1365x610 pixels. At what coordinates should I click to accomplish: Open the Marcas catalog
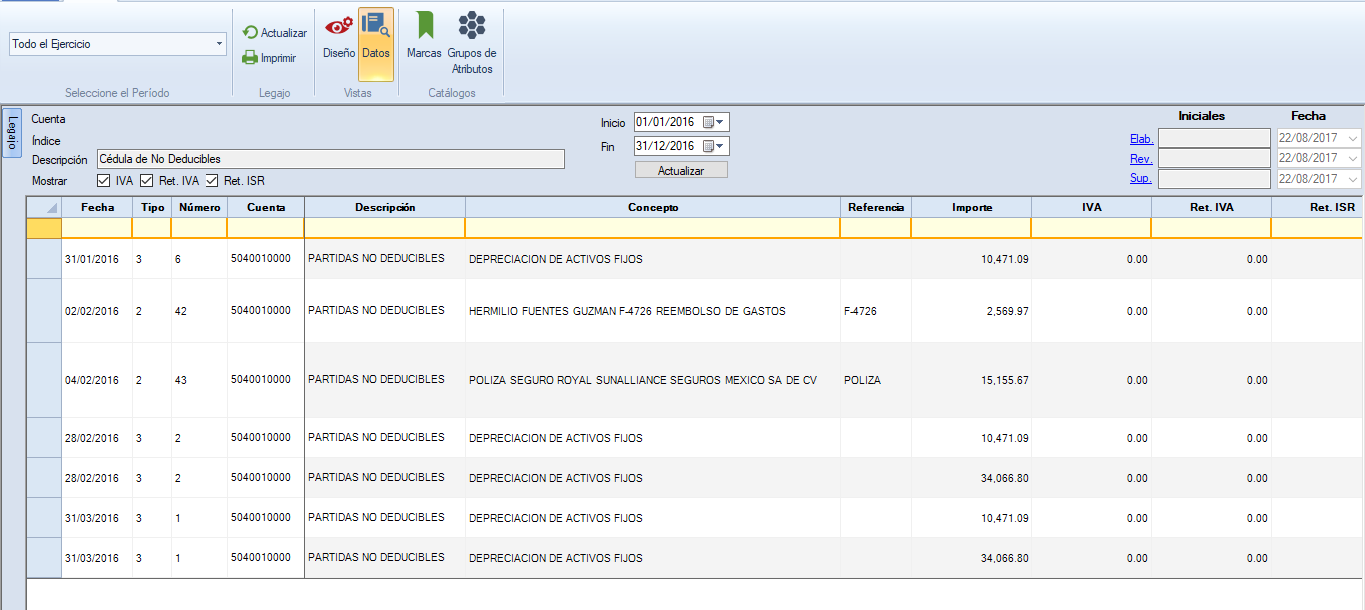424,37
